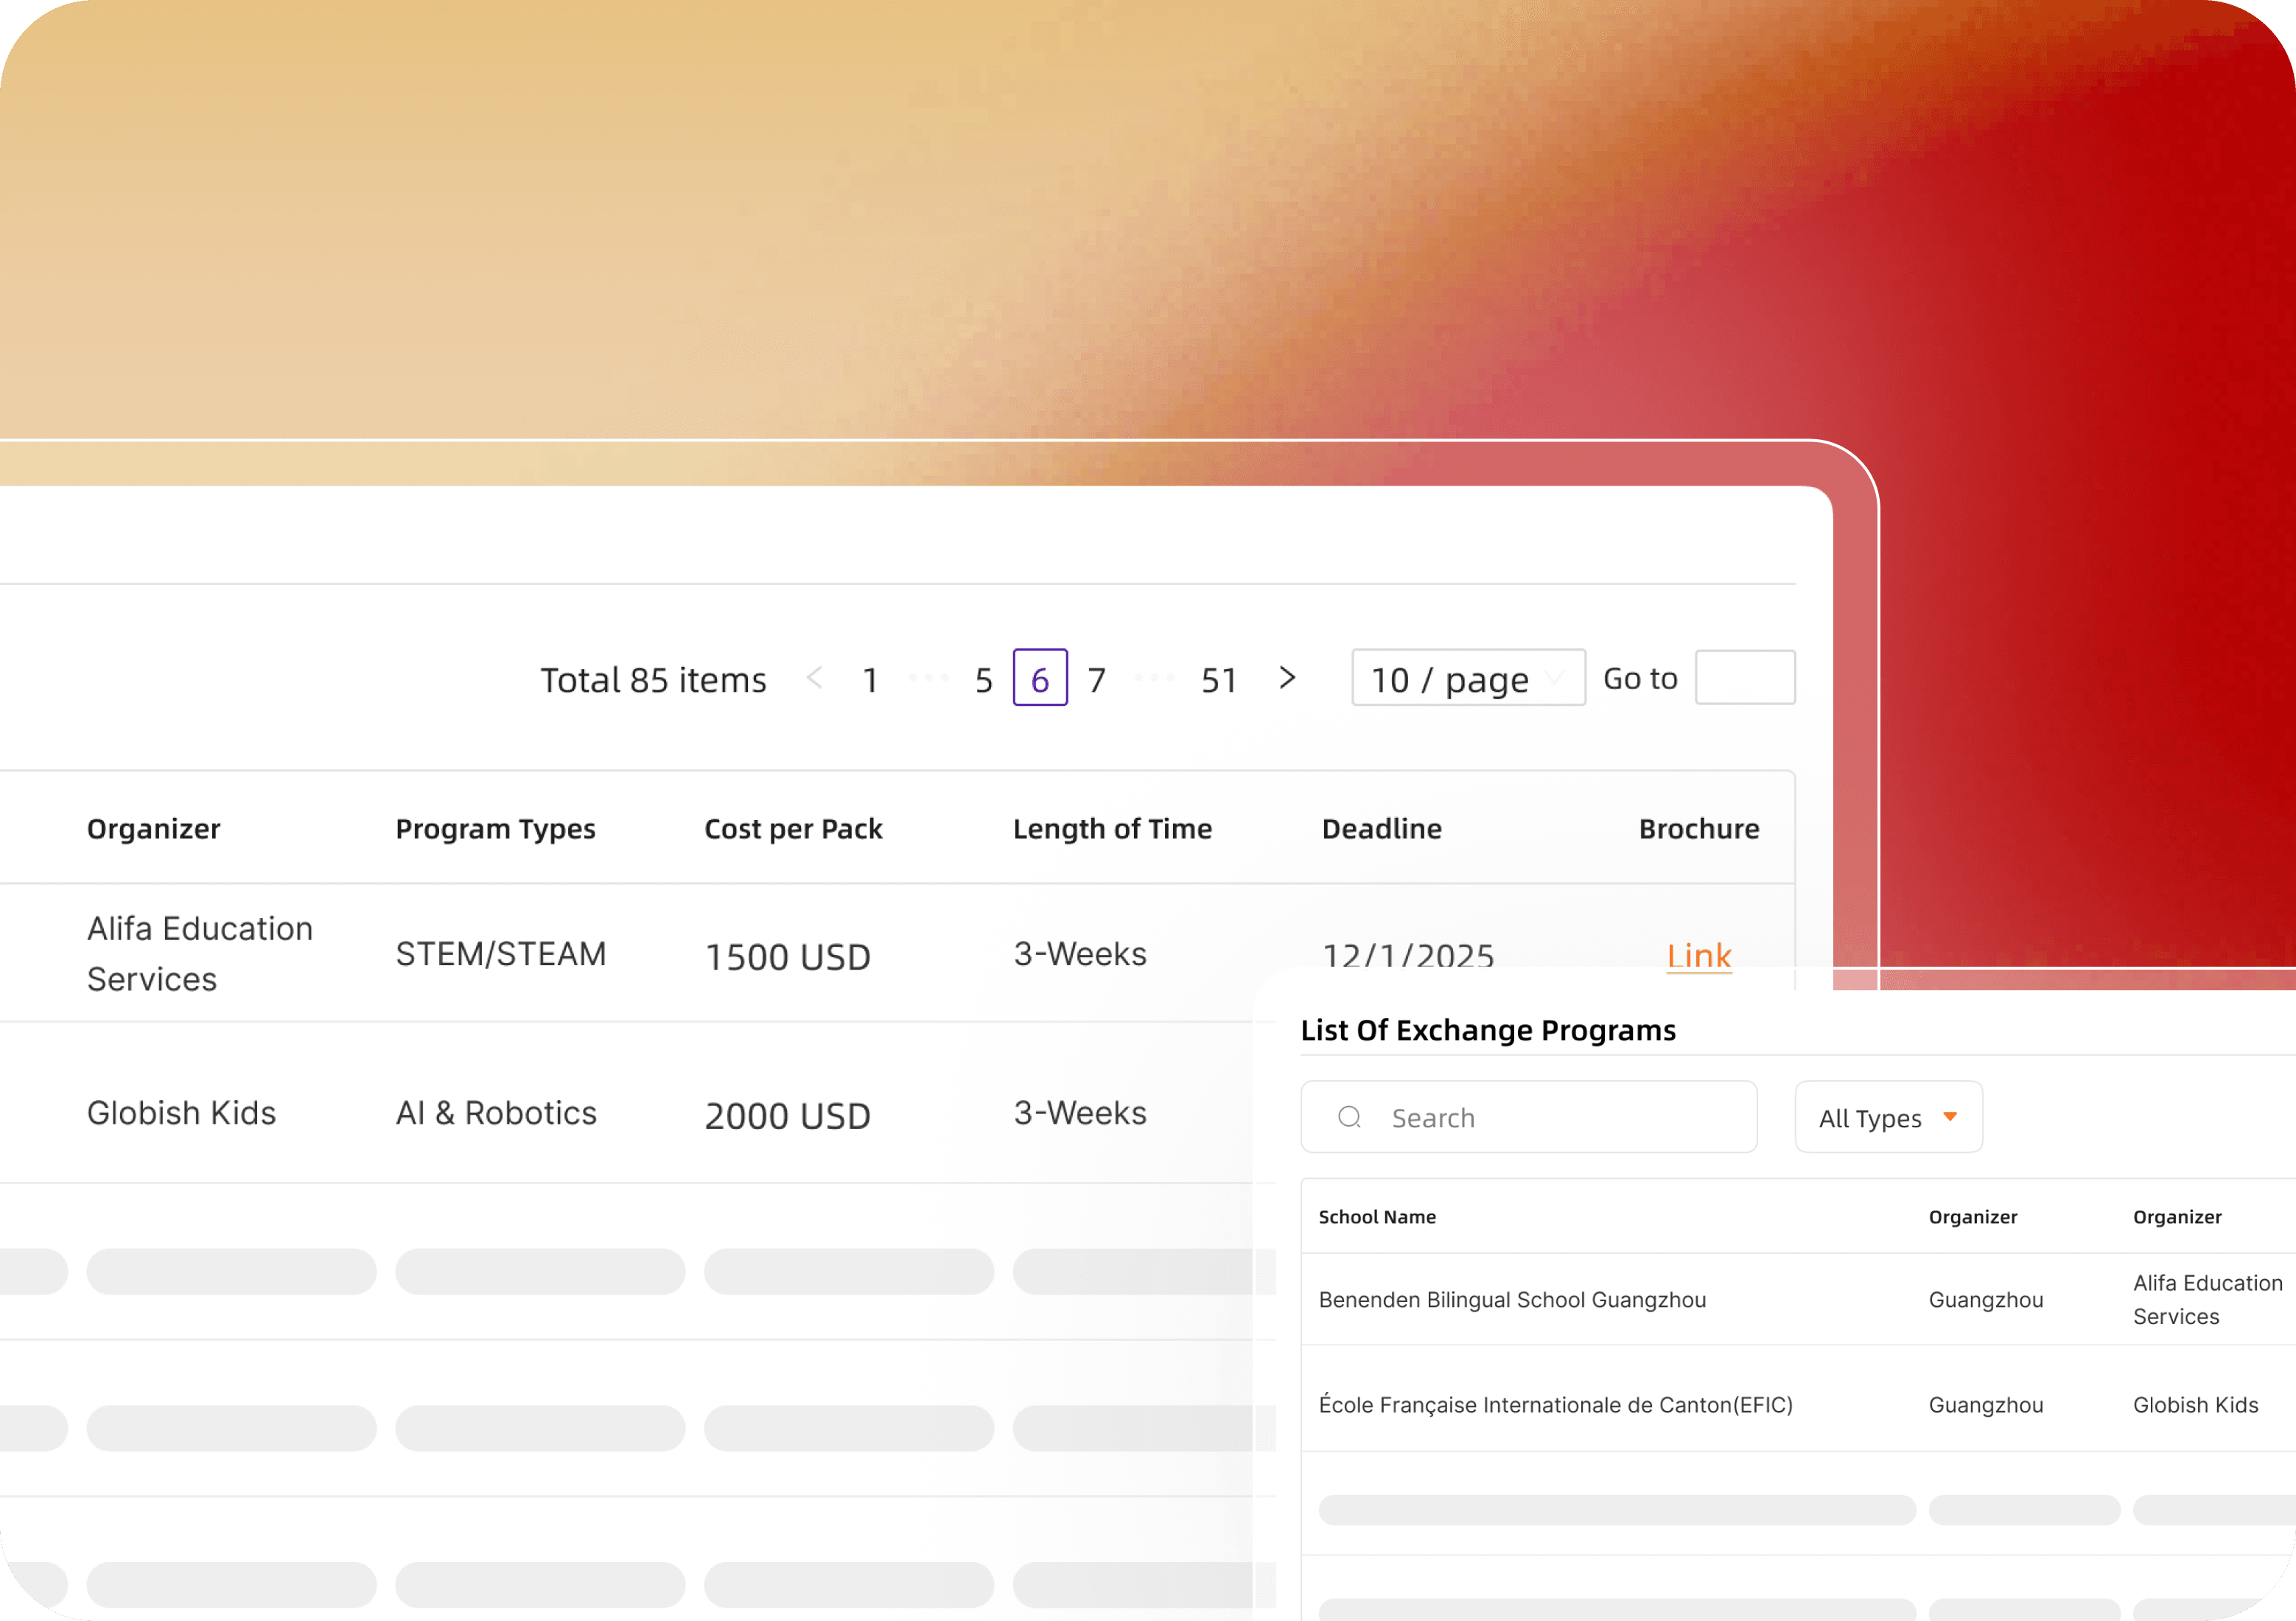Image resolution: width=2296 pixels, height=1621 pixels.
Task: Click the jump-forward ellipsis before page 51
Action: tap(1154, 678)
